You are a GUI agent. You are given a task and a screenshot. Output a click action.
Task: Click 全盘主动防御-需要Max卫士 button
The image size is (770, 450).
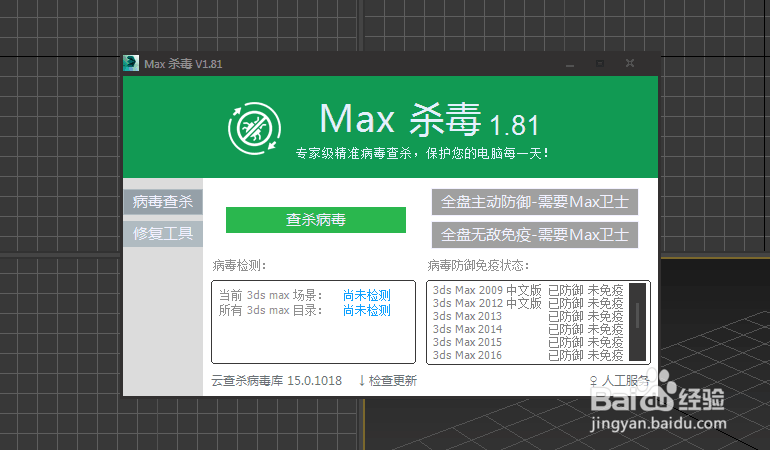(x=535, y=202)
